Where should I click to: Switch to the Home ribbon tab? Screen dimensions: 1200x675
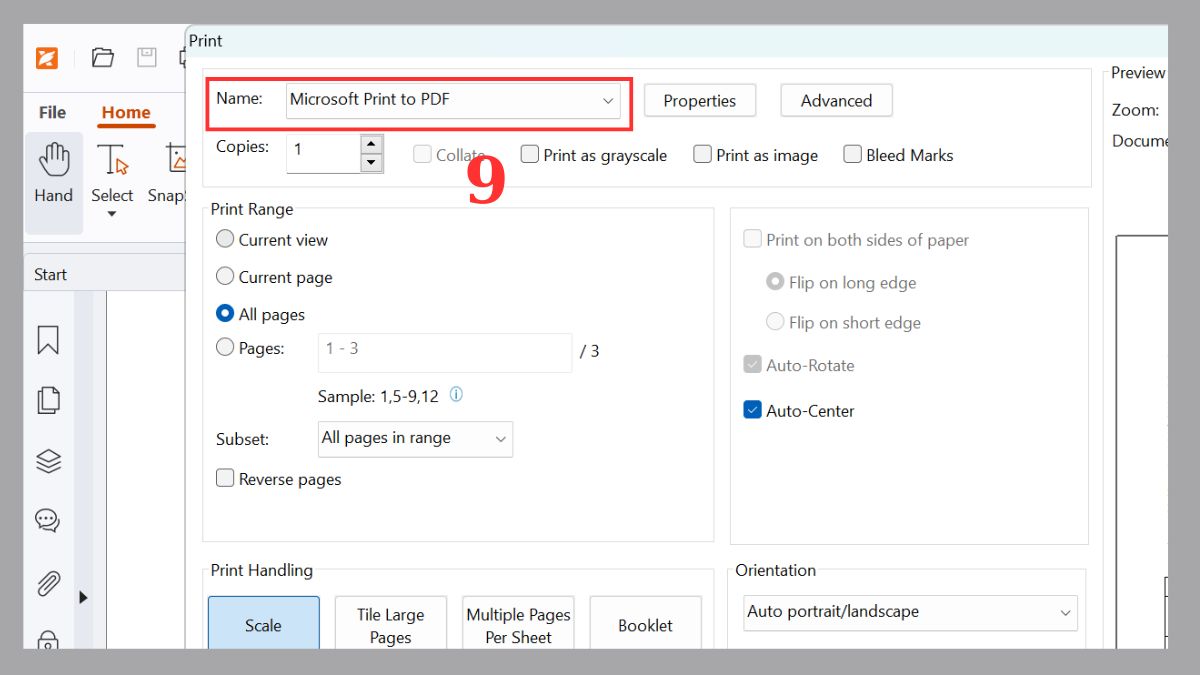[126, 113]
